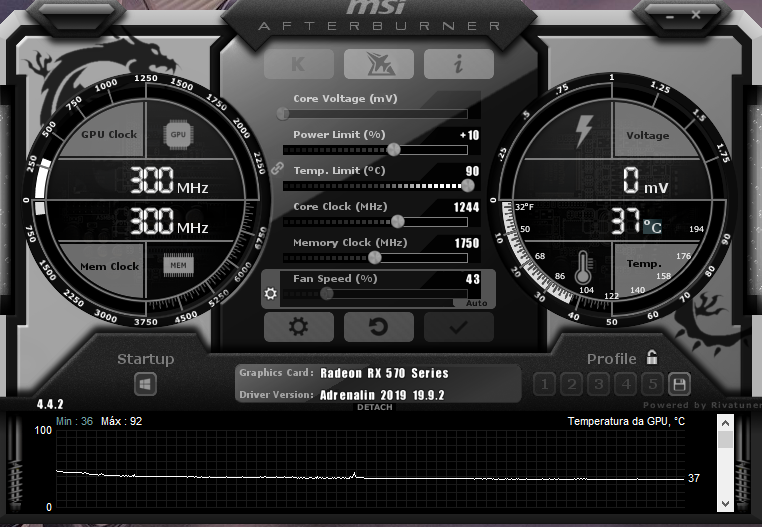Screen dimensions: 762x527
Task: Reset settings with the circular arrow button
Action: pyautogui.click(x=379, y=327)
